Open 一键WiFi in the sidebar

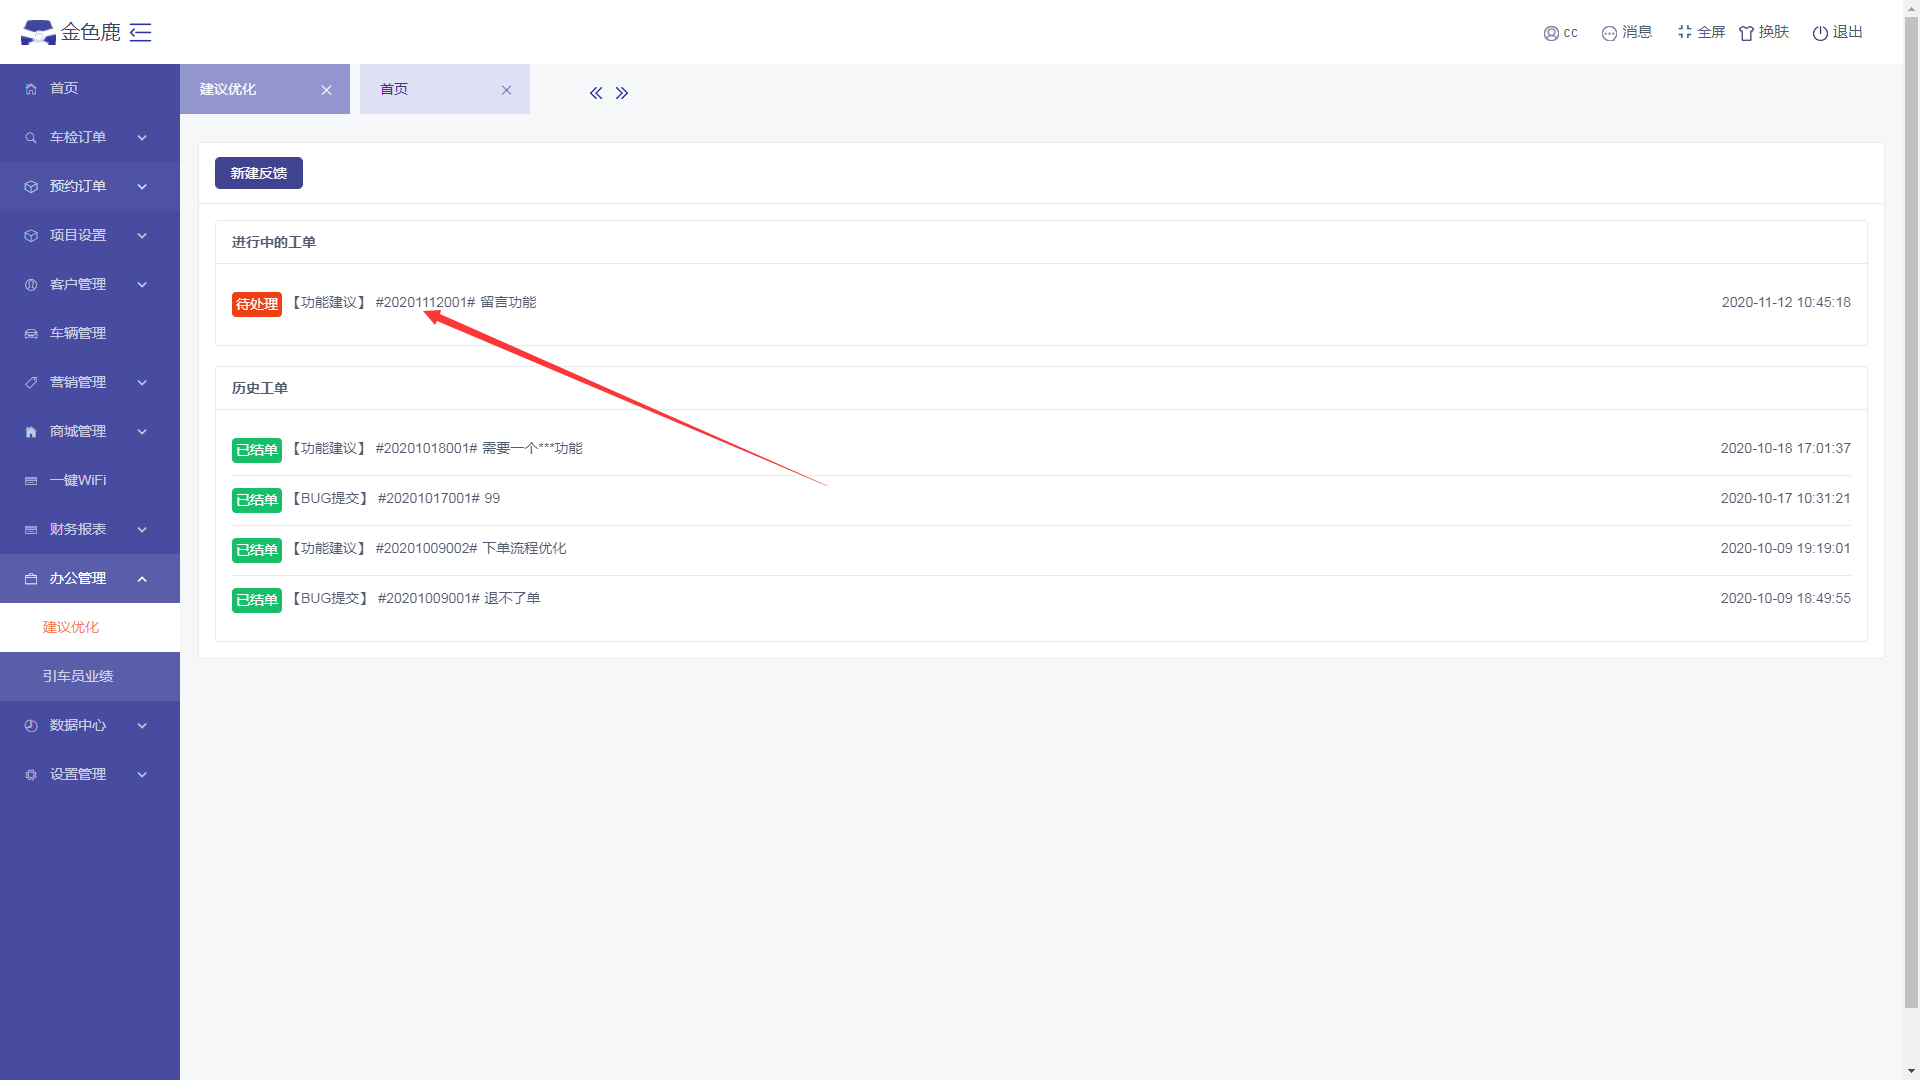[90, 481]
